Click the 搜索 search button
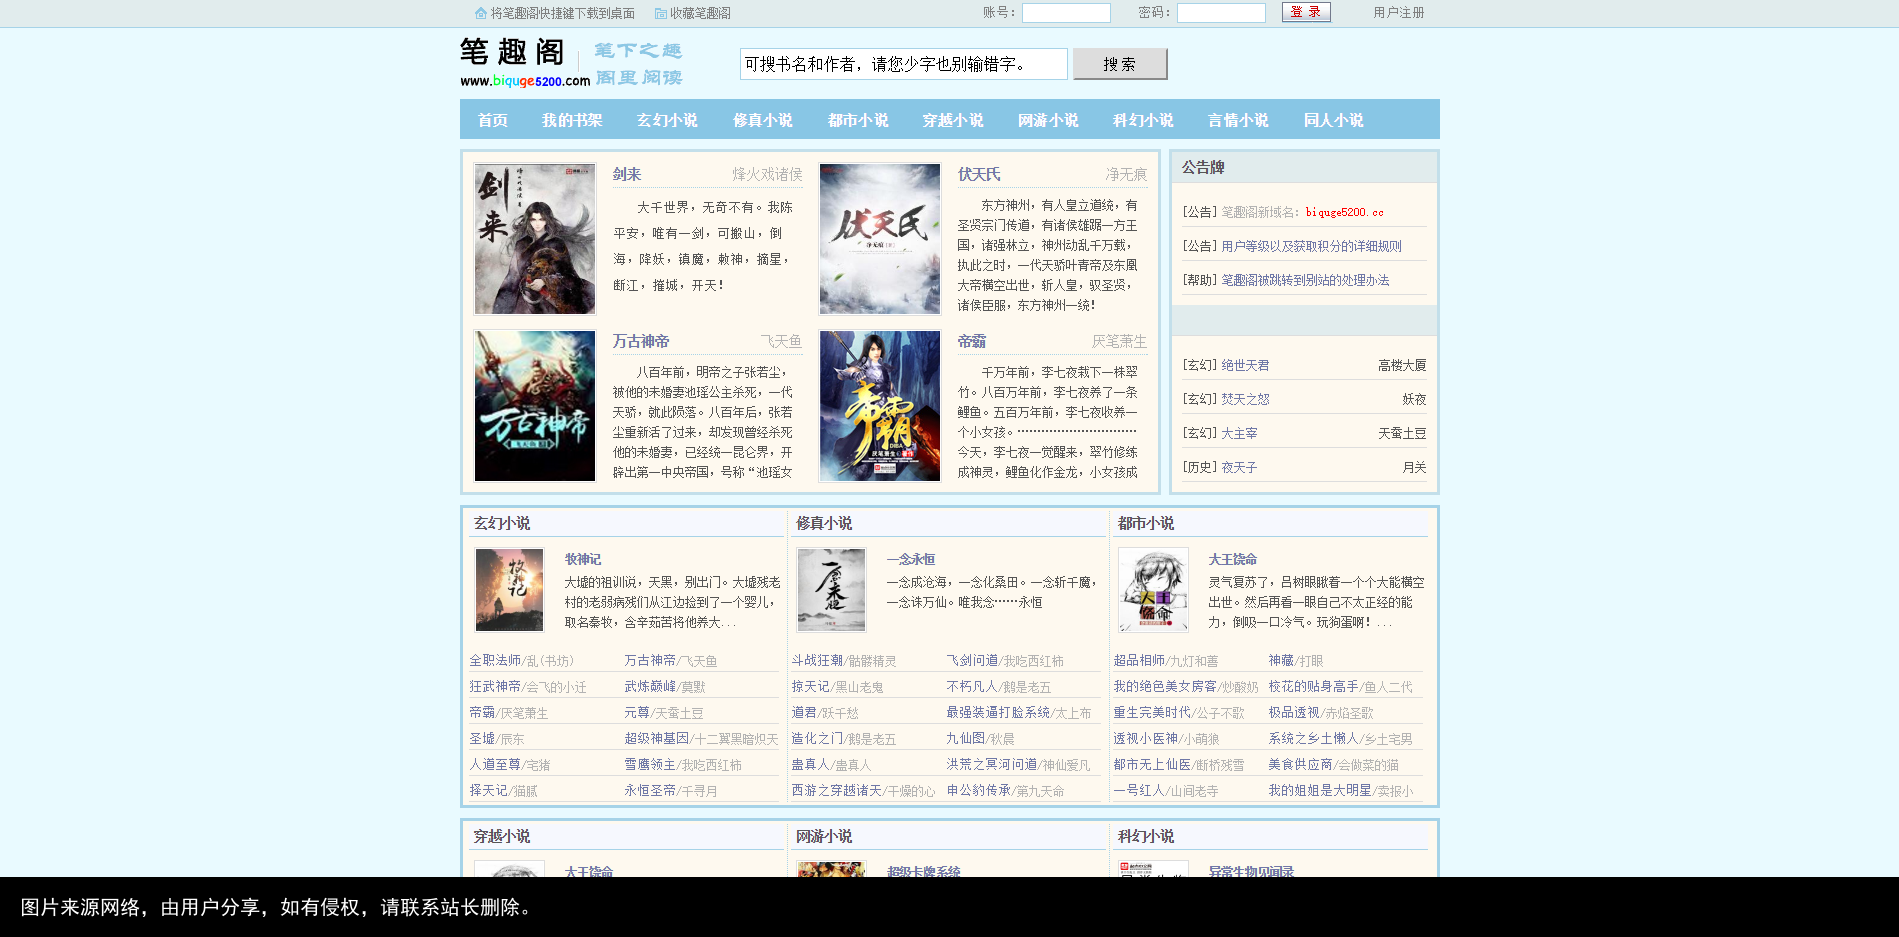Screen dimensions: 1899x937 [1120, 64]
